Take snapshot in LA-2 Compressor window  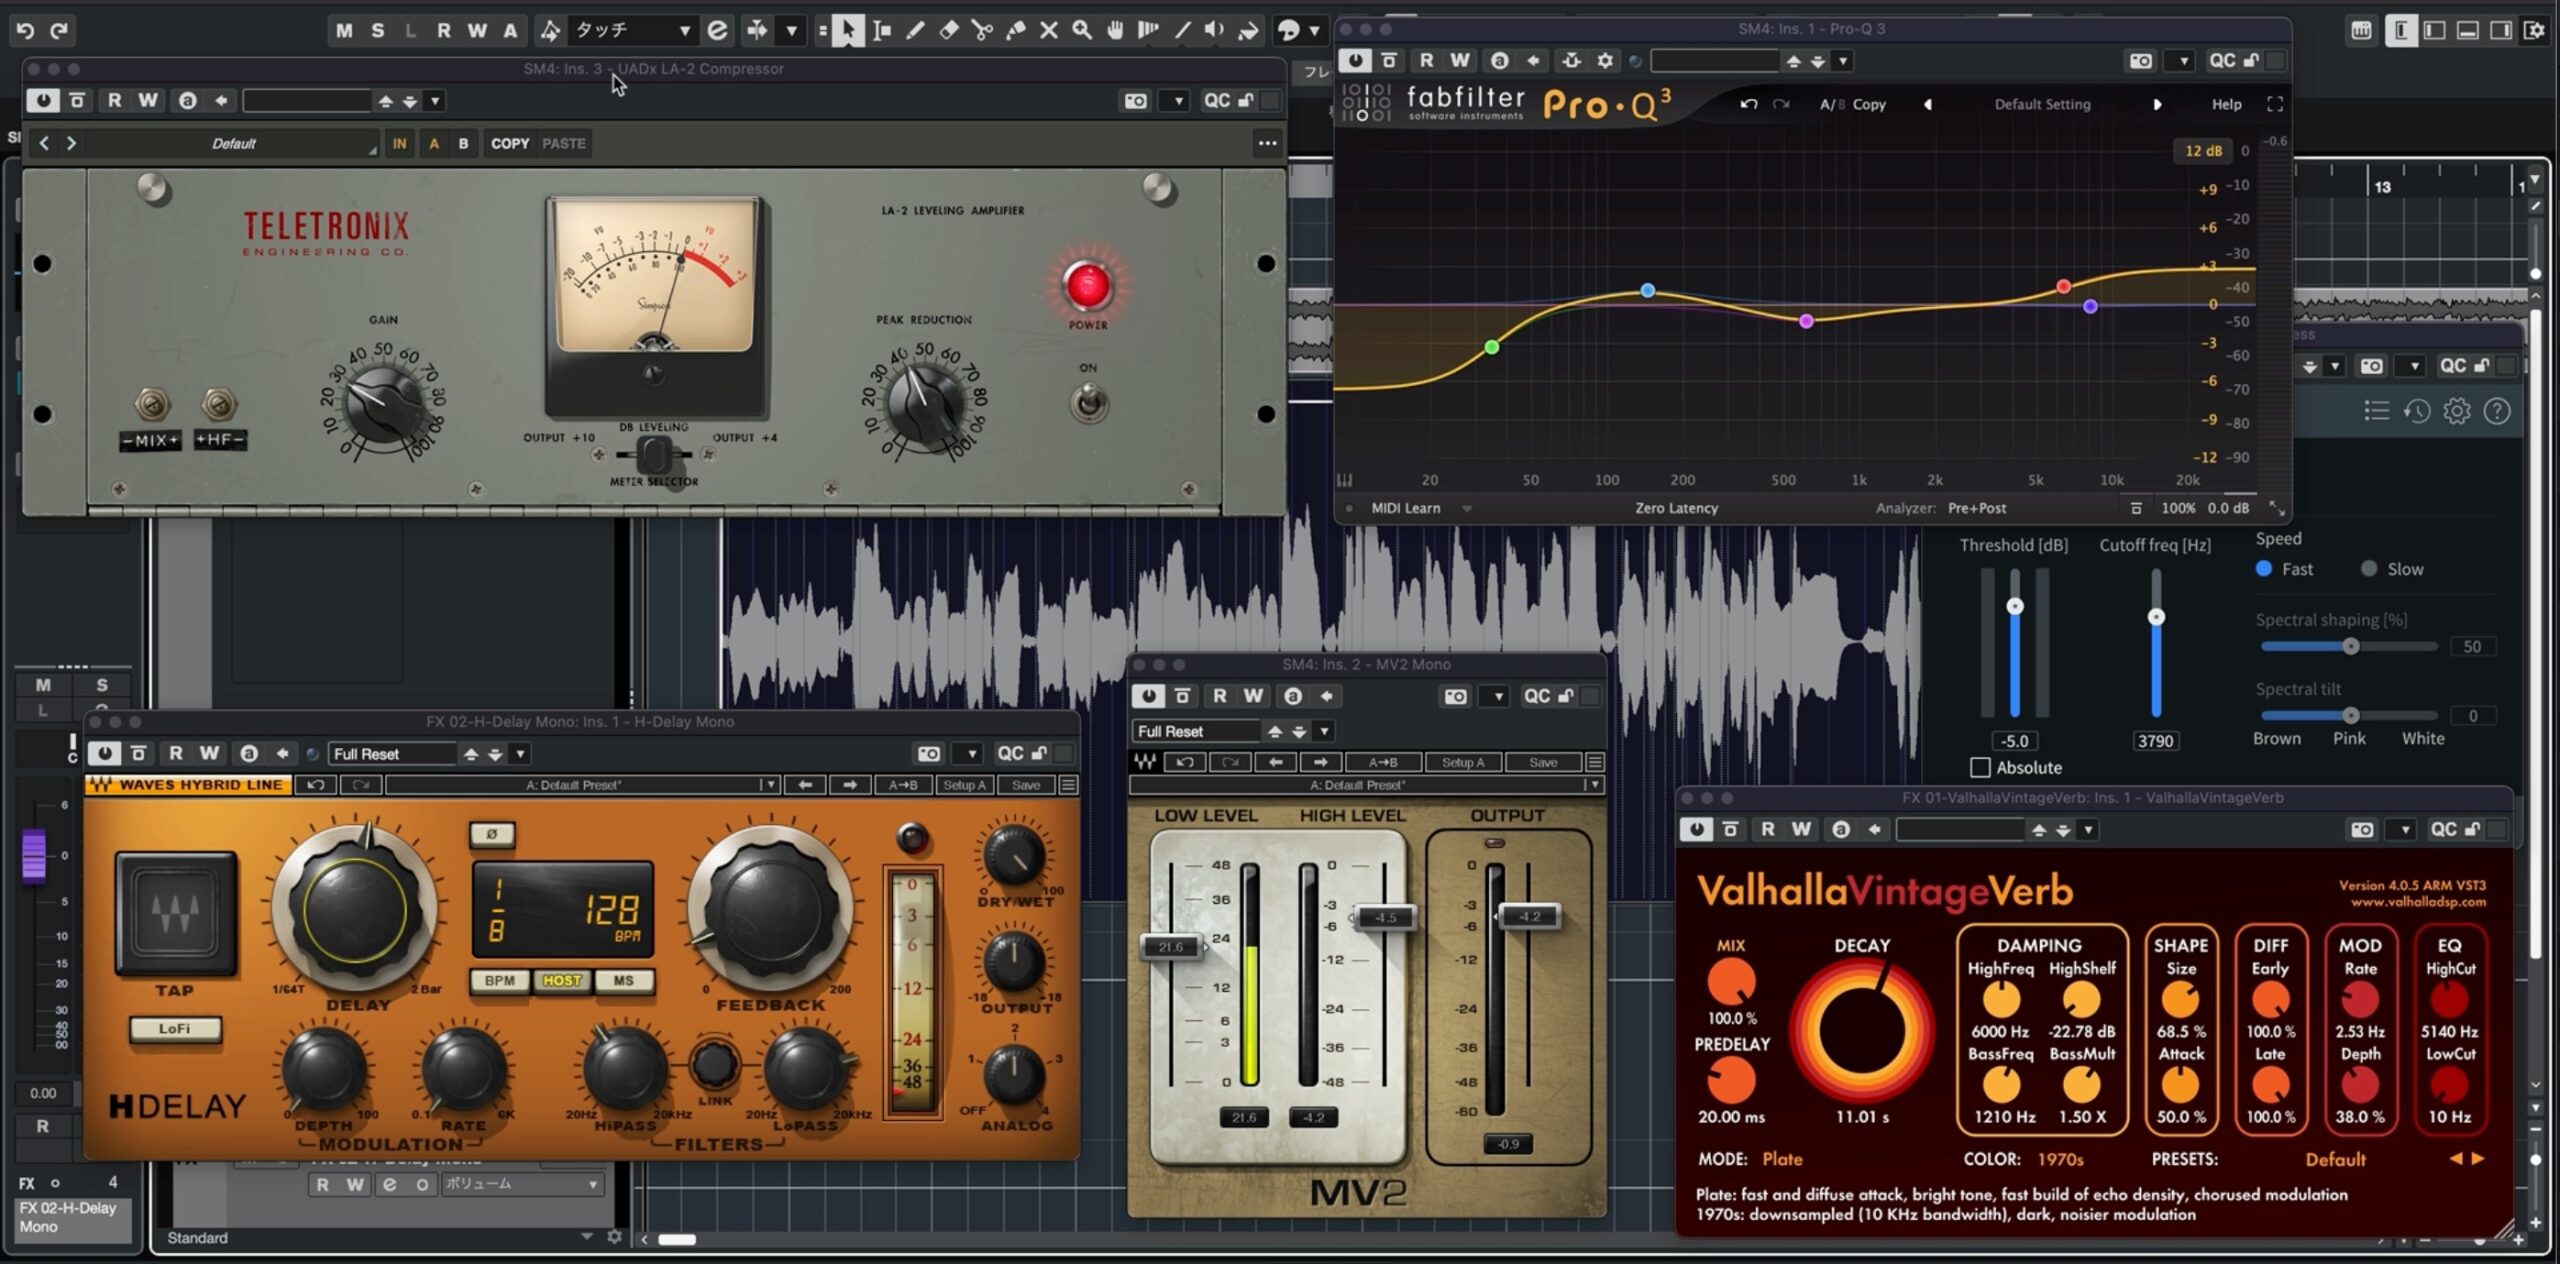tap(1136, 101)
